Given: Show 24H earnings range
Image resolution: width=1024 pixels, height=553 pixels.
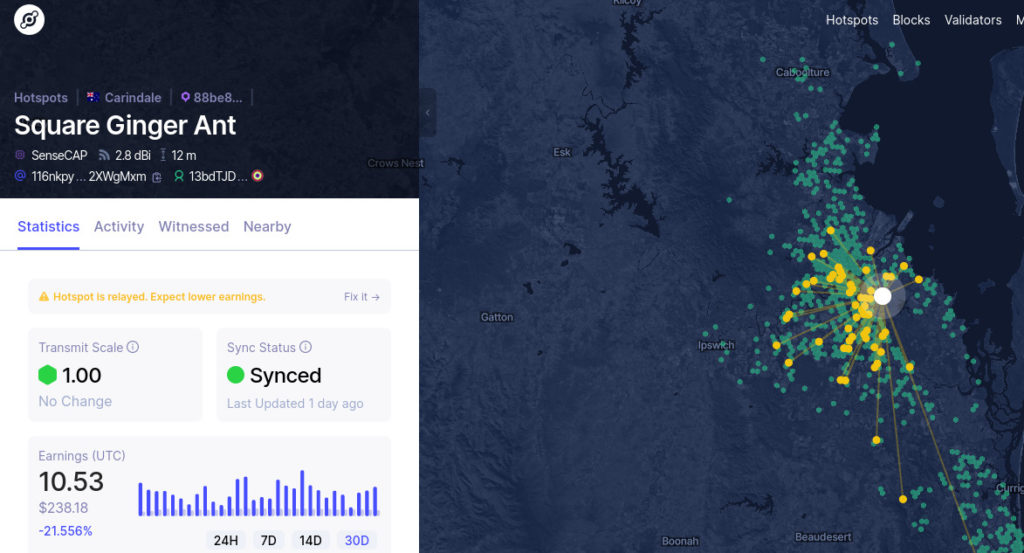Looking at the screenshot, I should [x=225, y=541].
